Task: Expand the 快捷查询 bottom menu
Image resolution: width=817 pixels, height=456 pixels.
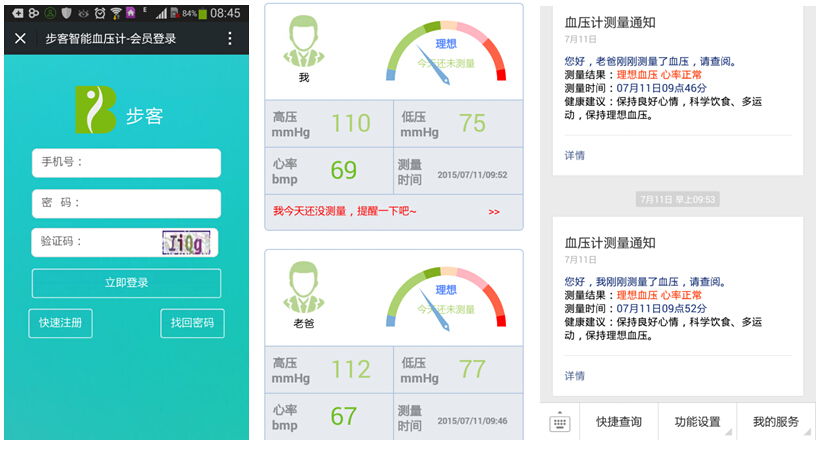Action: [618, 422]
